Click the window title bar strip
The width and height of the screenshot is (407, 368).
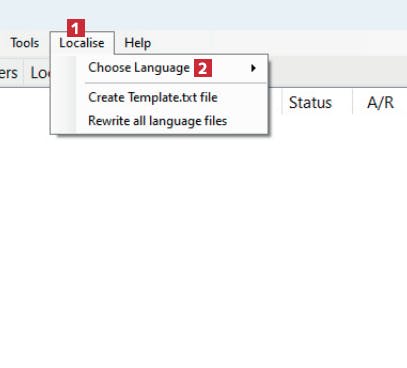(203, 15)
